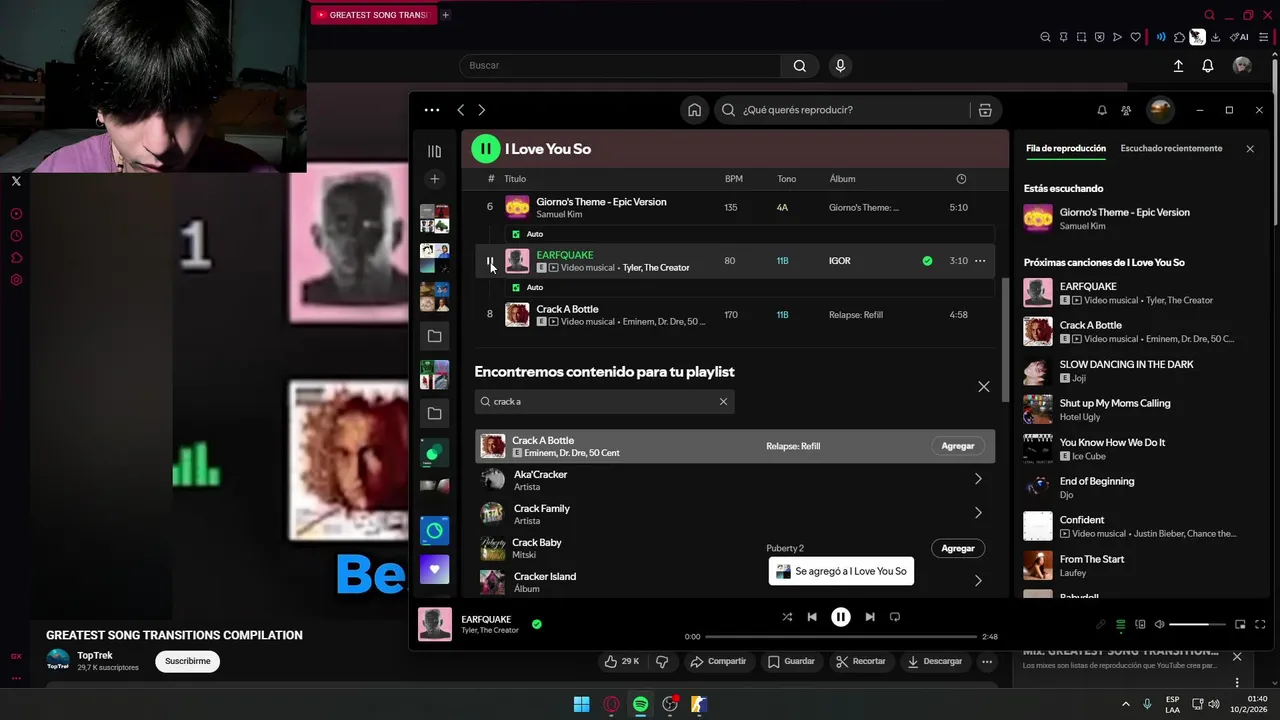Viewport: 1280px width, 720px height.
Task: Sort playlist by Tono column
Action: [x=787, y=179]
